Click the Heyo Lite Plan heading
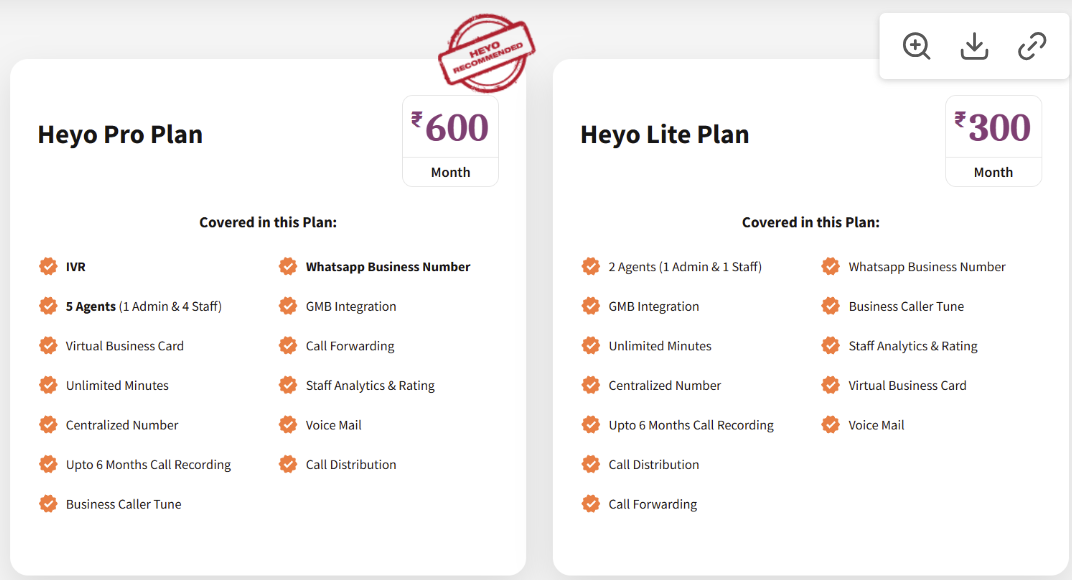This screenshot has width=1072, height=580. pos(665,135)
